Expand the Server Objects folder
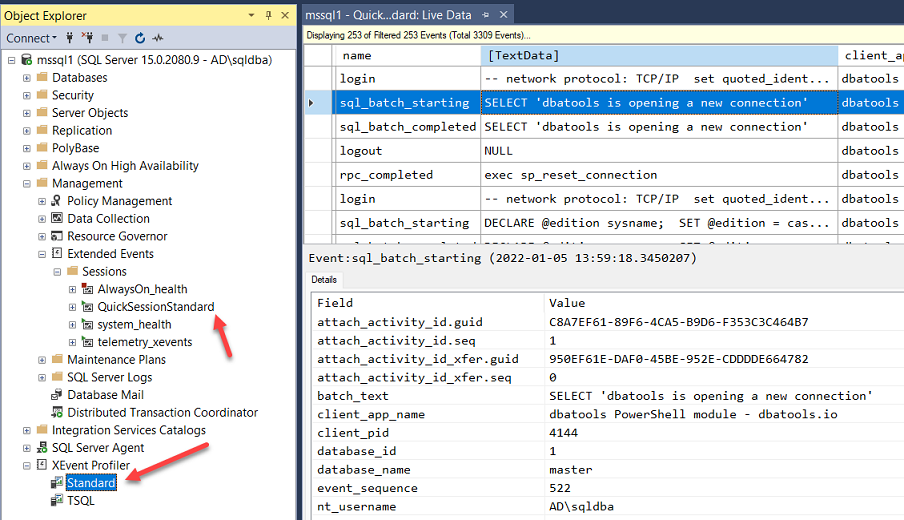This screenshot has width=904, height=520. (x=27, y=113)
